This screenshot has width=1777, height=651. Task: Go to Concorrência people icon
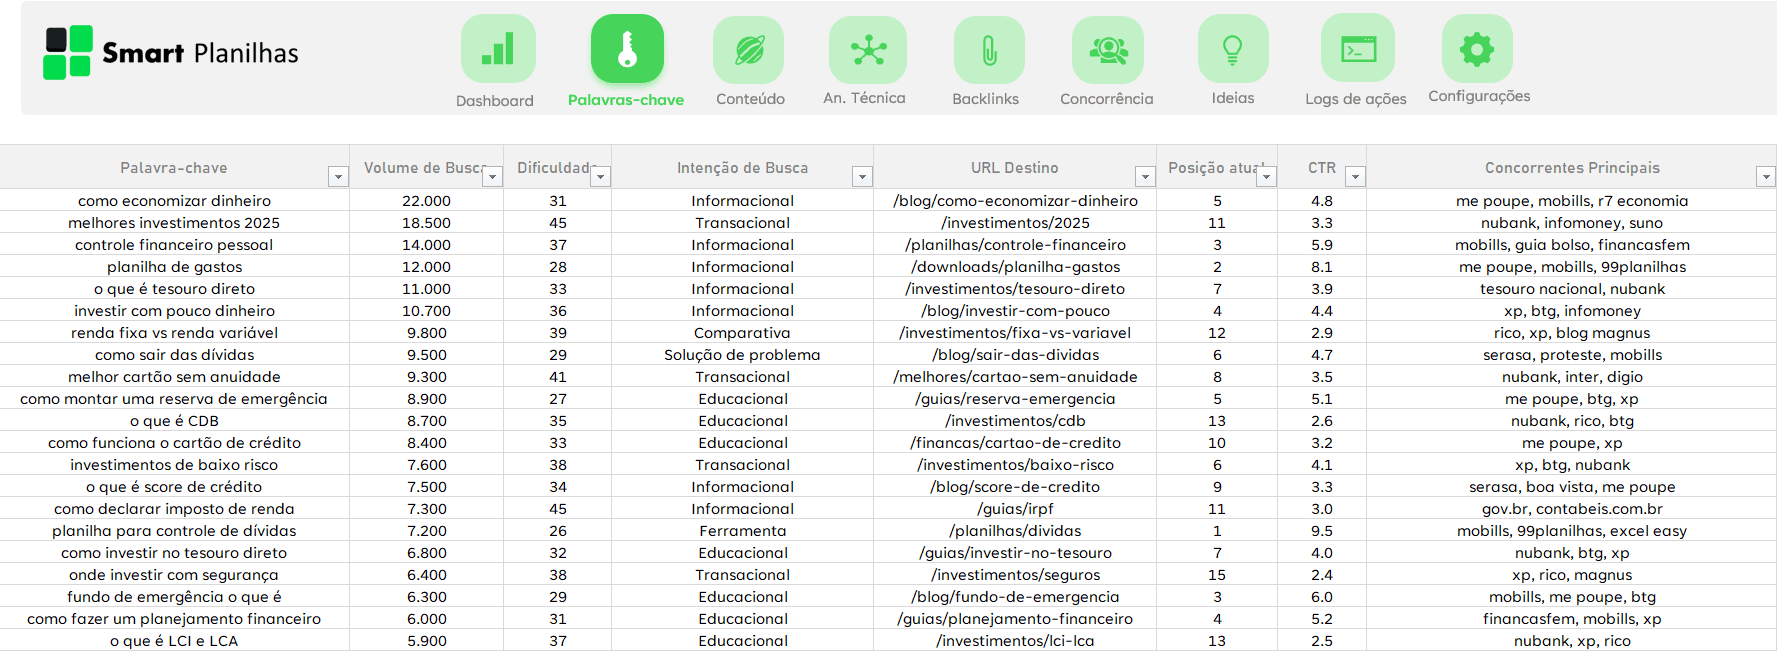click(1108, 49)
